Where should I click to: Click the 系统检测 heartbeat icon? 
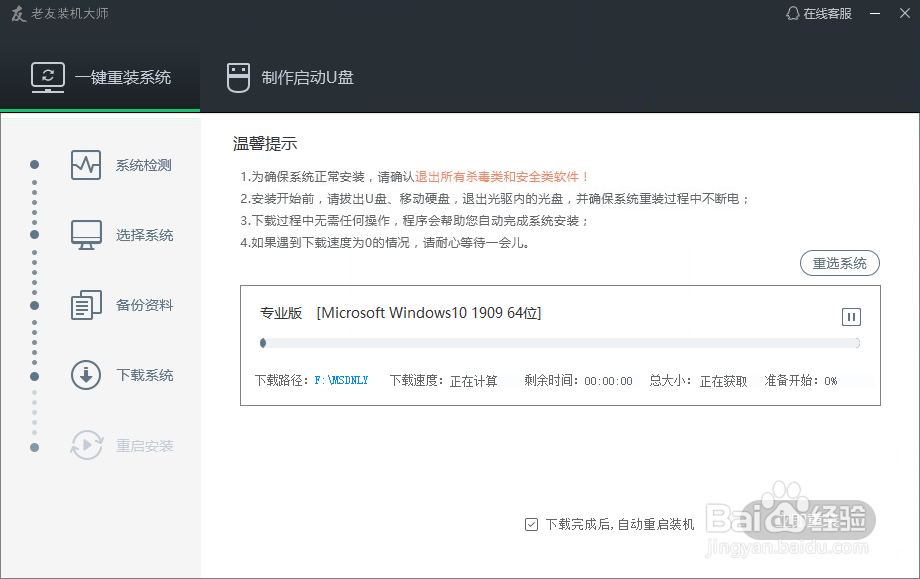[86, 165]
